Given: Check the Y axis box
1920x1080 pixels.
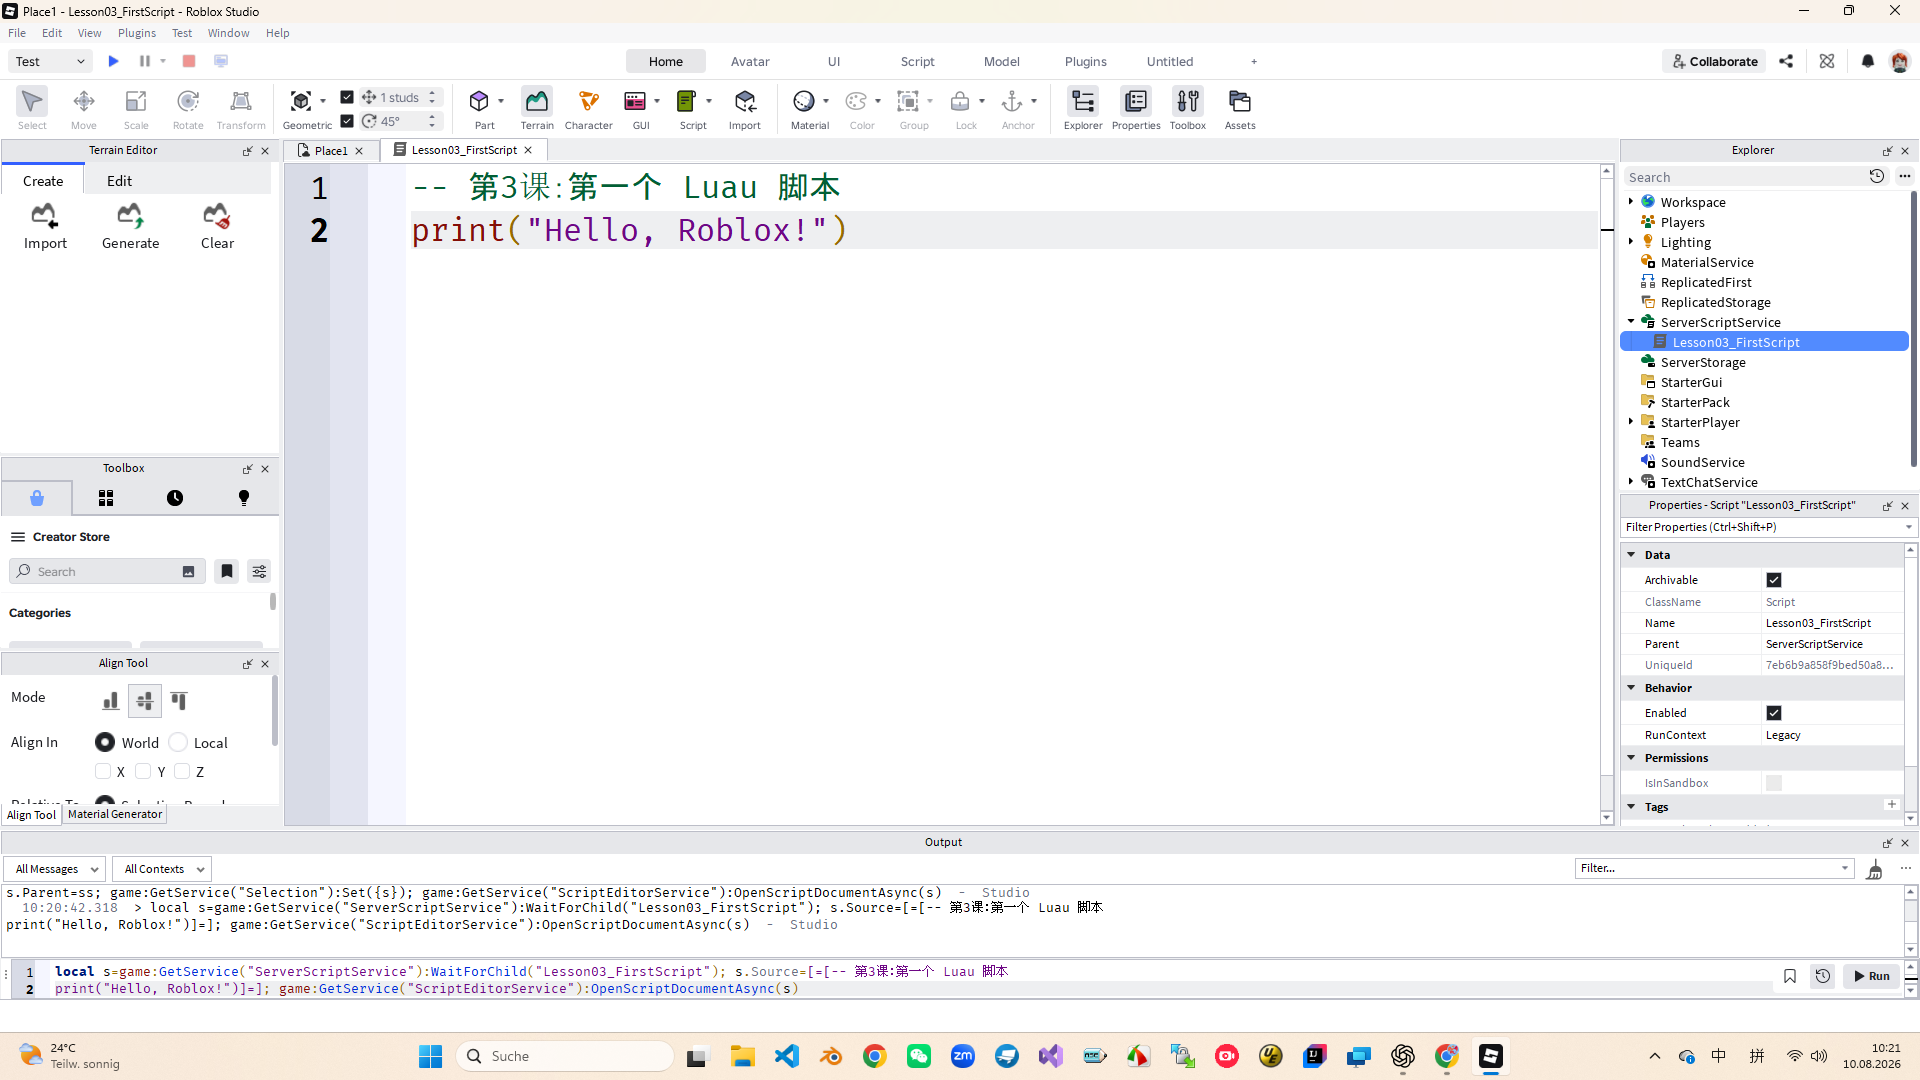Looking at the screenshot, I should [x=143, y=771].
